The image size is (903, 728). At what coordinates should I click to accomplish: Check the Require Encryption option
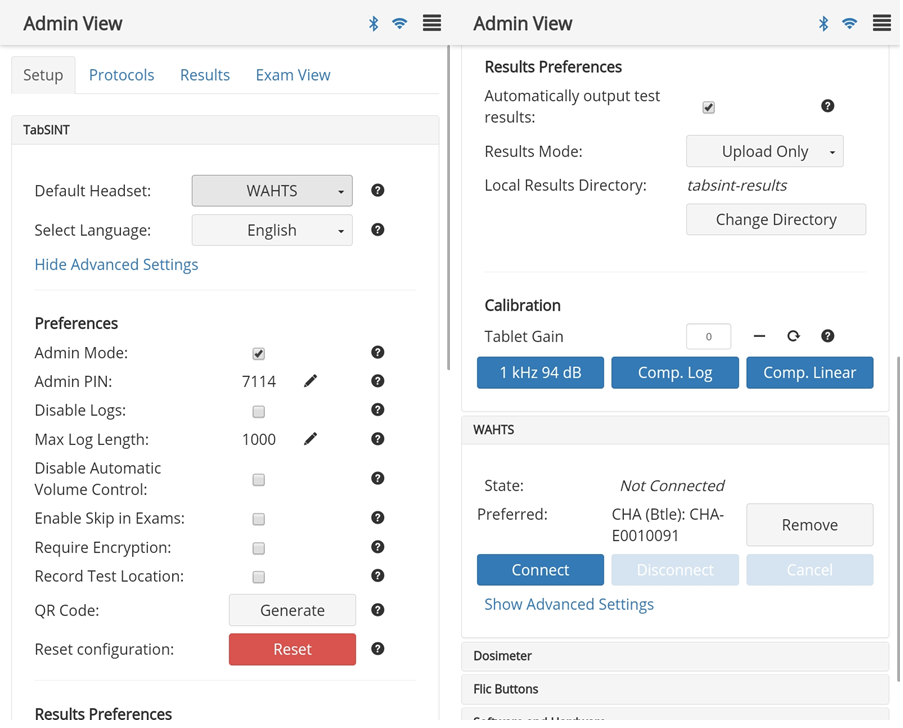click(259, 548)
